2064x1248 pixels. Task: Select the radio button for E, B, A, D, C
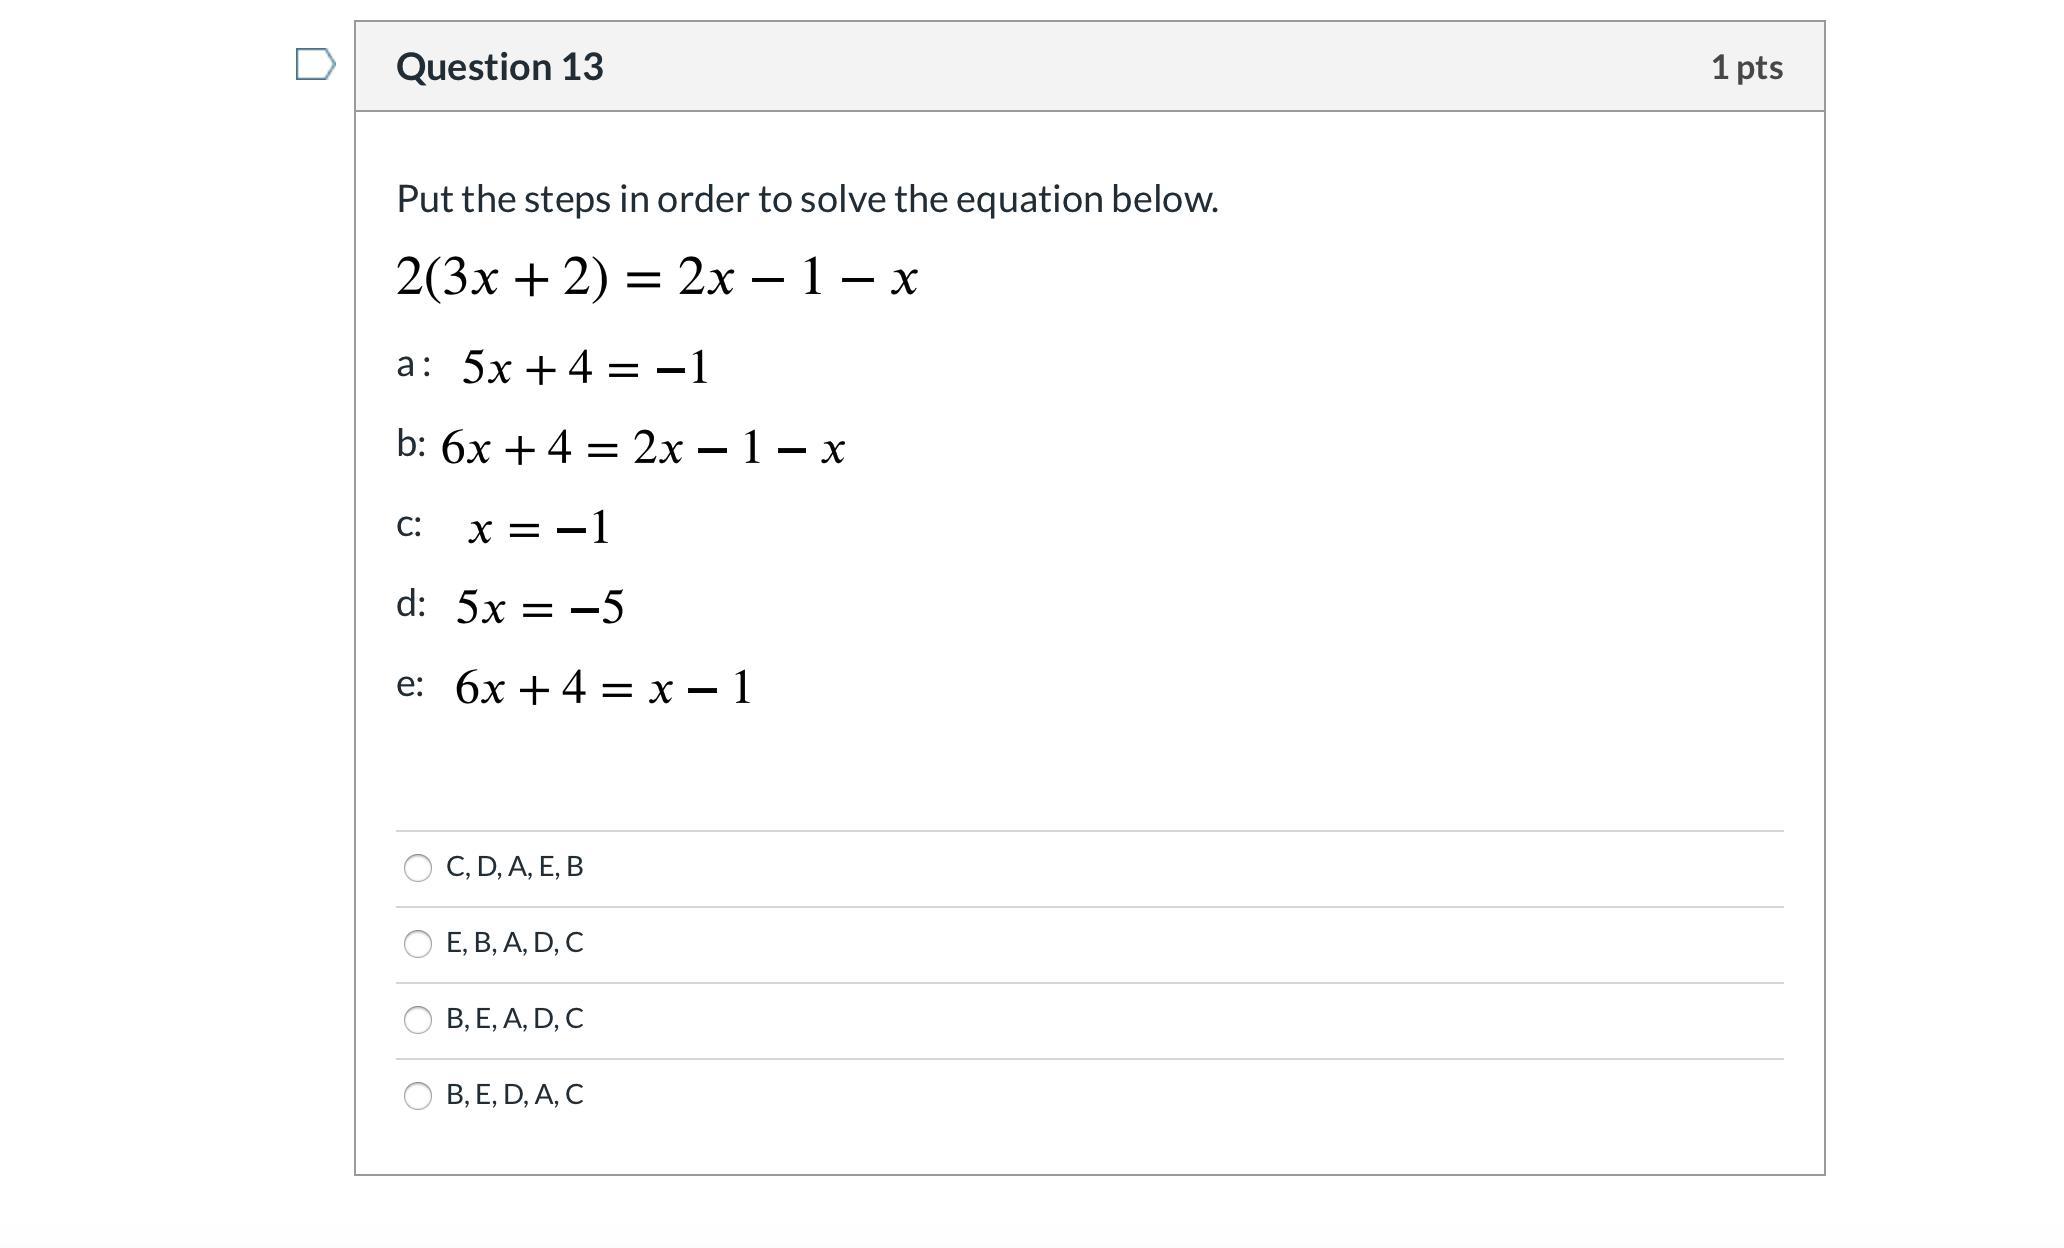pos(418,943)
